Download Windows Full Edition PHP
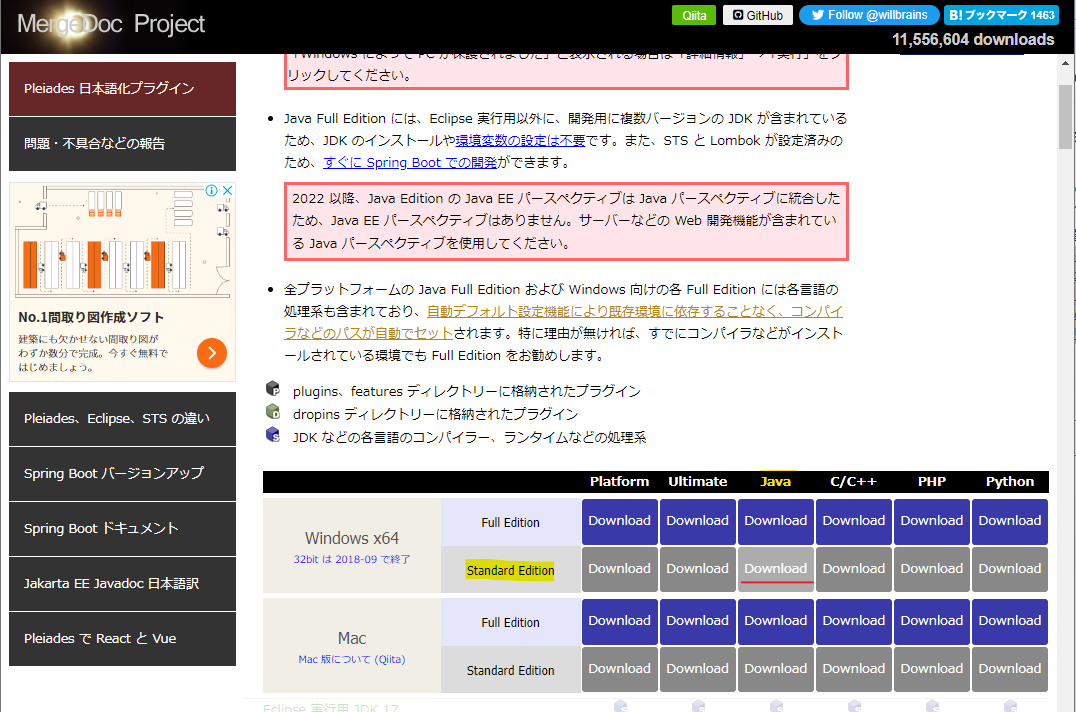Image resolution: width=1076 pixels, height=712 pixels. [x=932, y=521]
